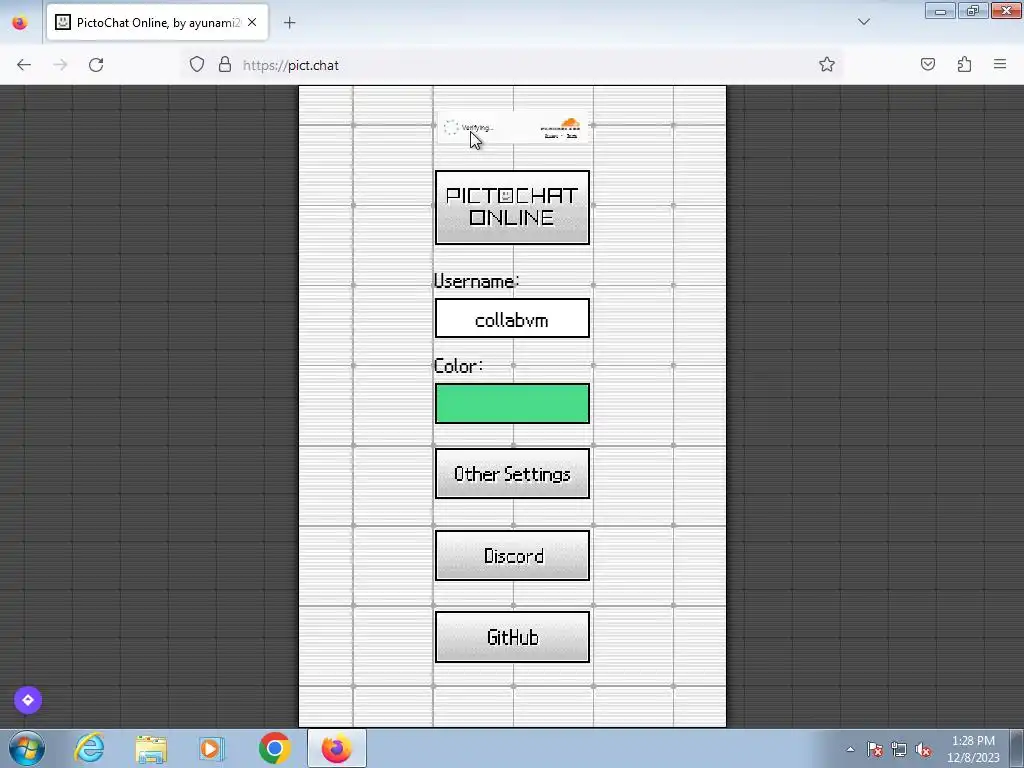Show hidden system tray icons arrow
This screenshot has height=768, width=1024.
click(x=850, y=749)
